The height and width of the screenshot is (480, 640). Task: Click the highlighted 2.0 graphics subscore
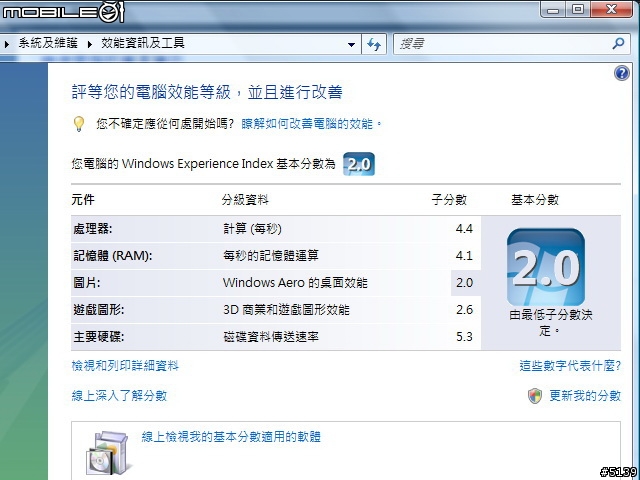[x=465, y=282]
